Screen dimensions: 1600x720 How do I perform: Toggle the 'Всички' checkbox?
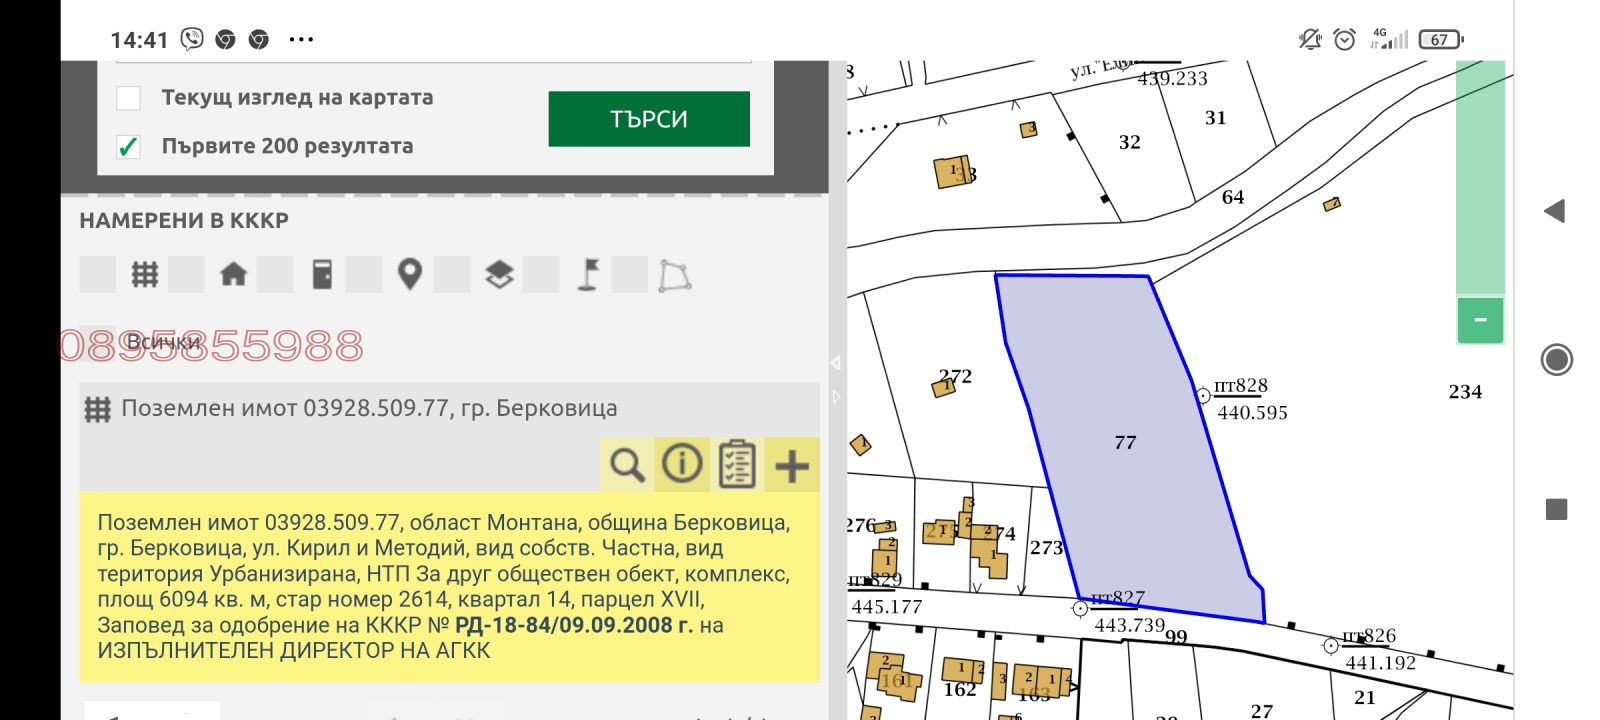coord(97,341)
